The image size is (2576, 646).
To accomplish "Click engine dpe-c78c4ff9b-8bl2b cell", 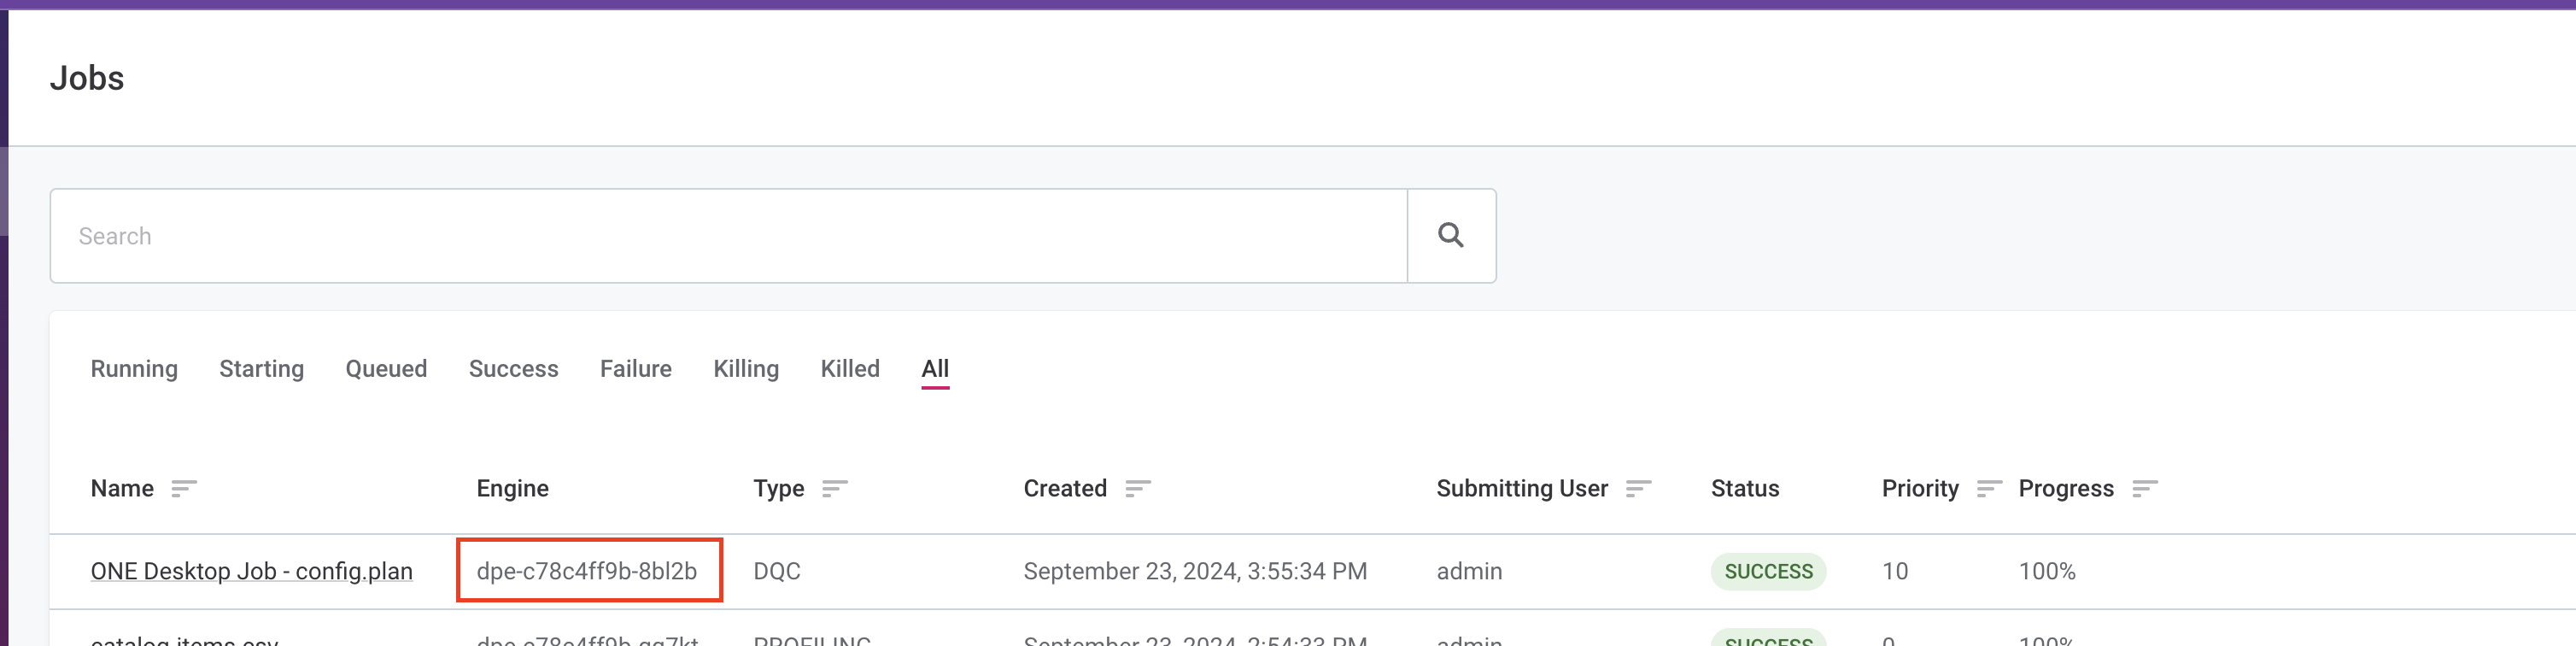I will 587,571.
